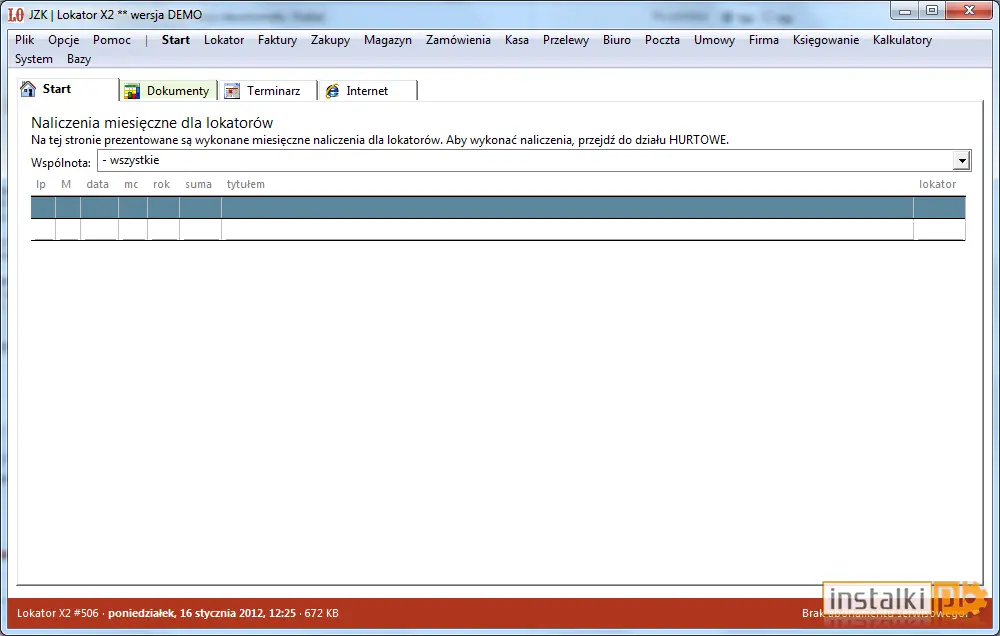Image resolution: width=1000 pixels, height=636 pixels.
Task: Click the rok column header
Action: click(161, 184)
